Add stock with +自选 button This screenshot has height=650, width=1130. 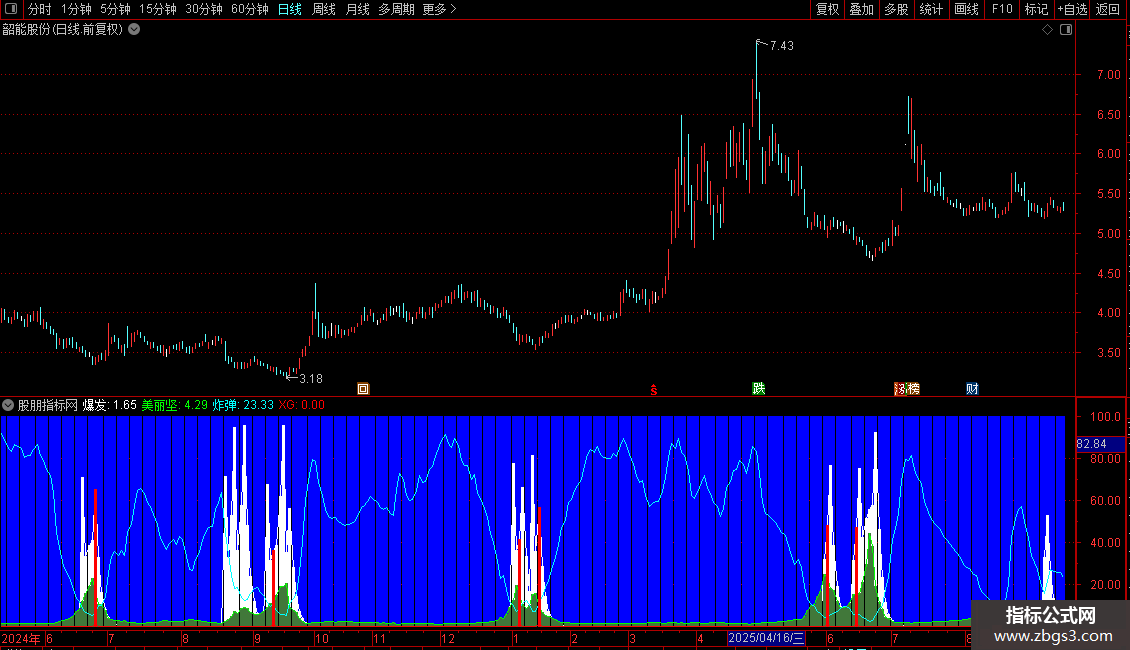pyautogui.click(x=1072, y=9)
